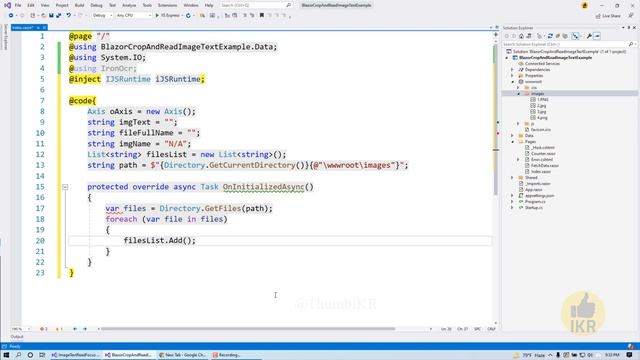Click the Visual Studio search box

pyautogui.click(x=256, y=5)
